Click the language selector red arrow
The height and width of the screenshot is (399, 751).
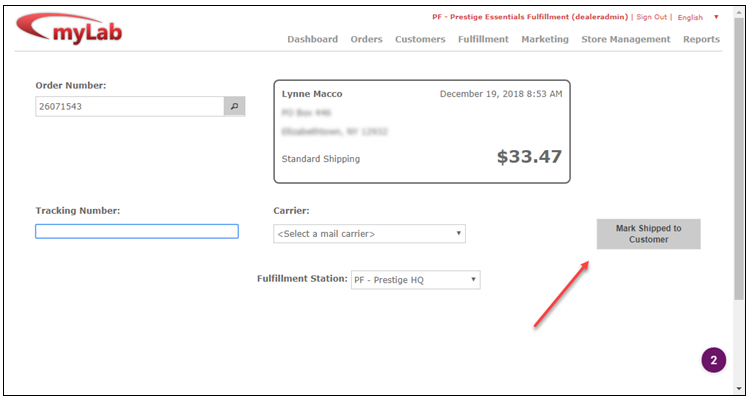coord(716,17)
